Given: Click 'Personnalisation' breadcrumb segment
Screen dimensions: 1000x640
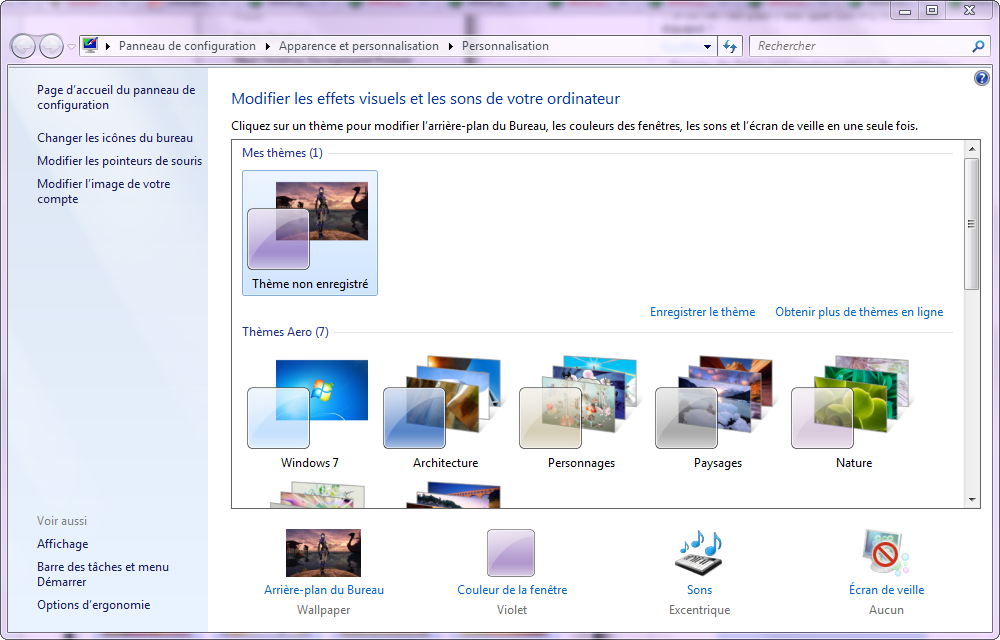Looking at the screenshot, I should (505, 46).
